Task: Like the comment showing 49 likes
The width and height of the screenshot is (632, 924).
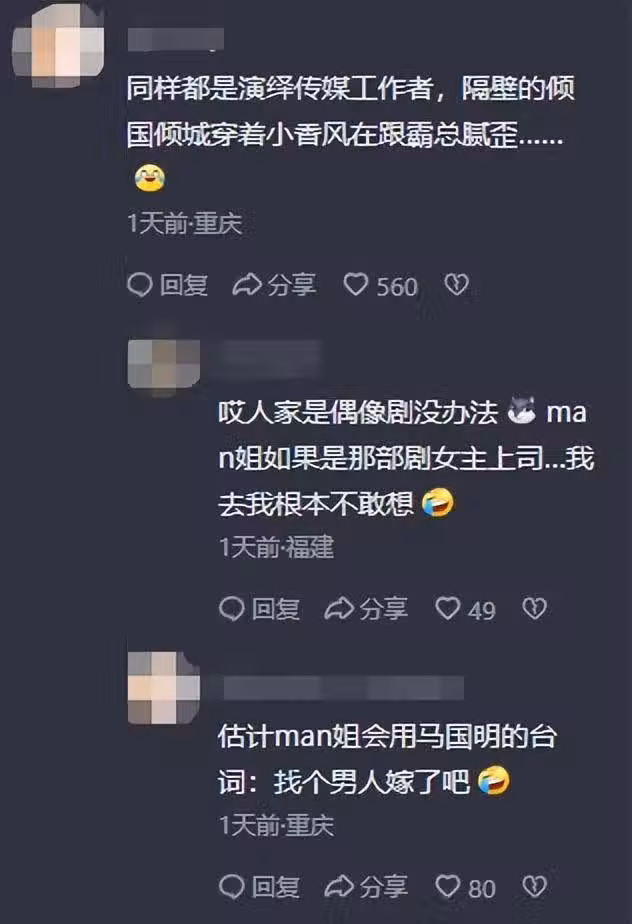Action: click(465, 609)
